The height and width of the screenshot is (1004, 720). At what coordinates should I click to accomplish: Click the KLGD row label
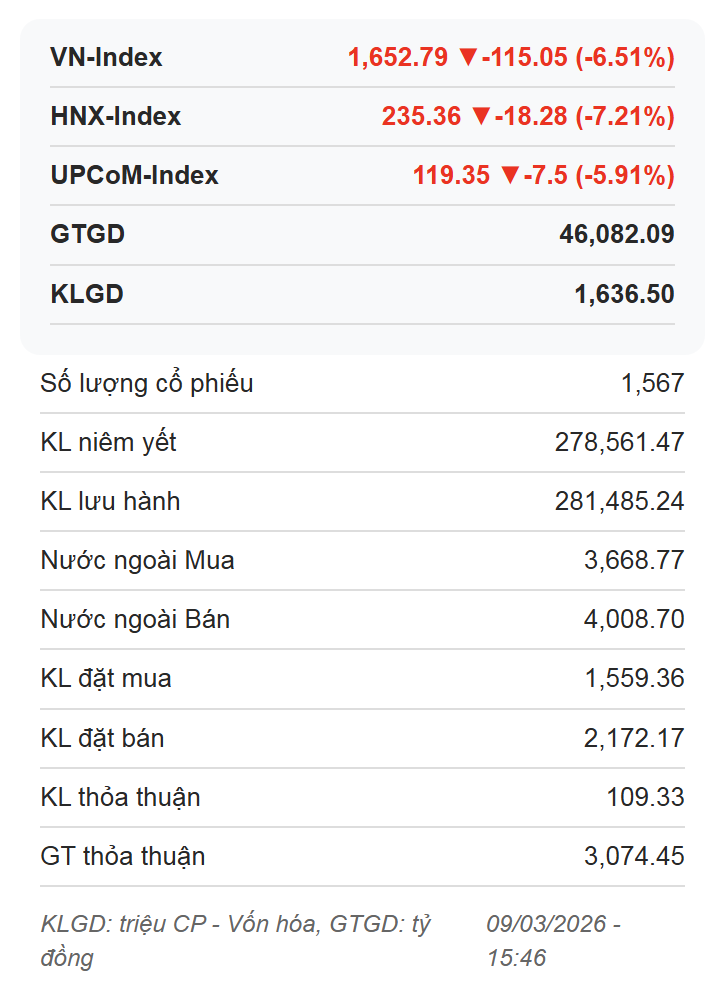click(87, 295)
